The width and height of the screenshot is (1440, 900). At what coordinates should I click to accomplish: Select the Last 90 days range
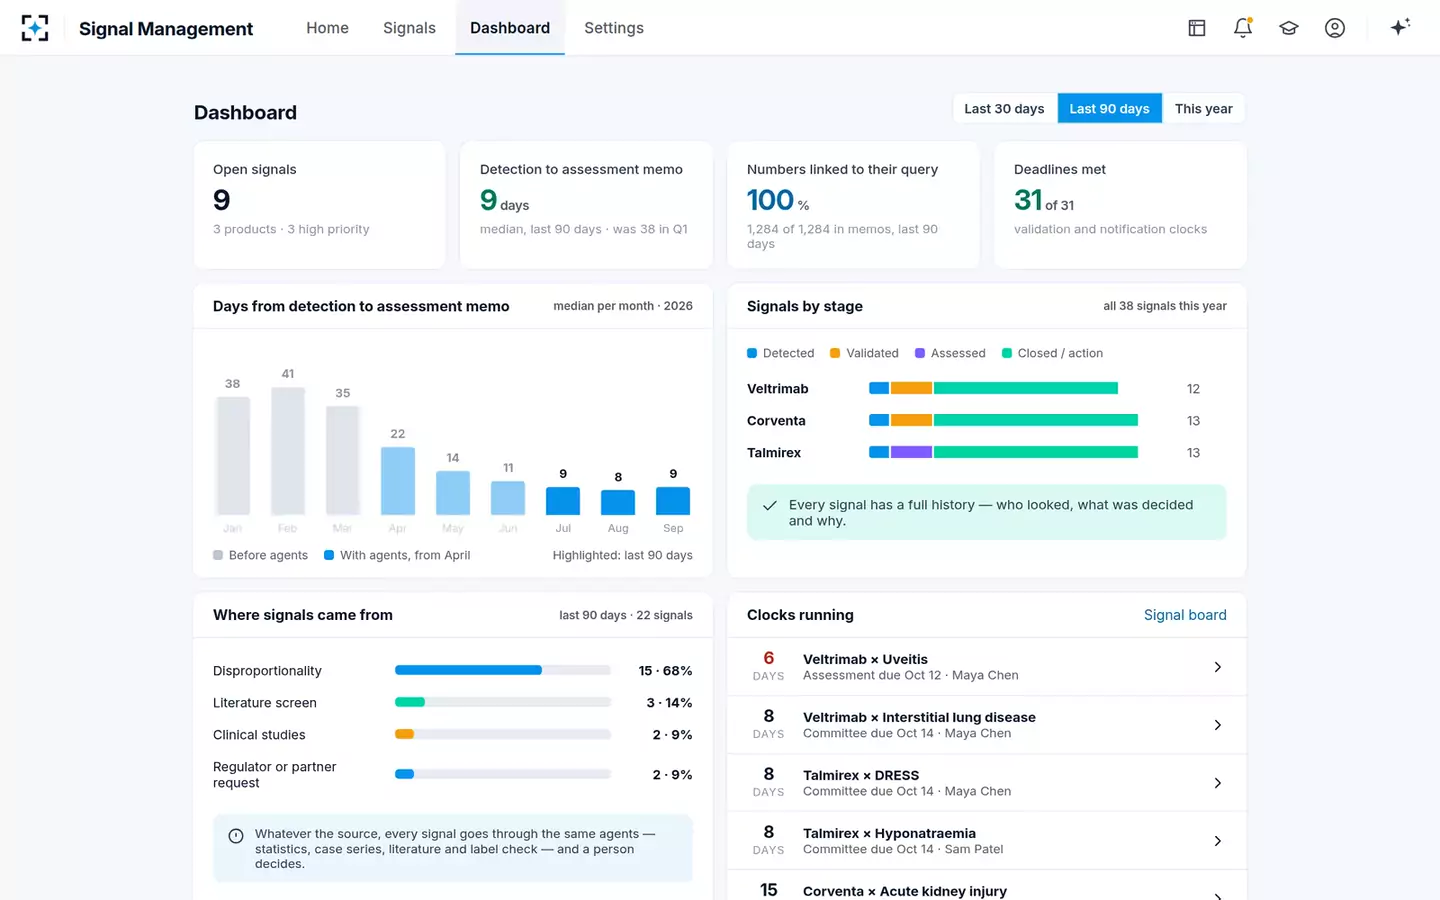click(x=1109, y=109)
